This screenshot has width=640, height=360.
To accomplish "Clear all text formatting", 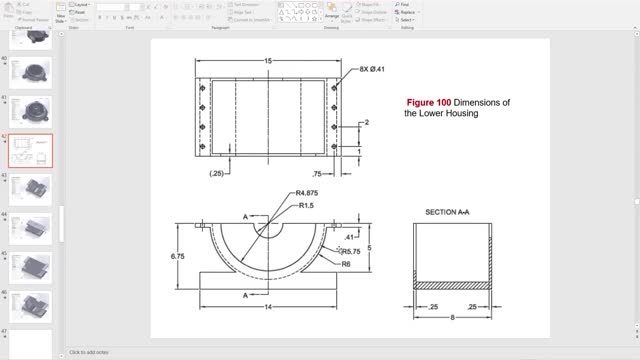I will 166,7.
